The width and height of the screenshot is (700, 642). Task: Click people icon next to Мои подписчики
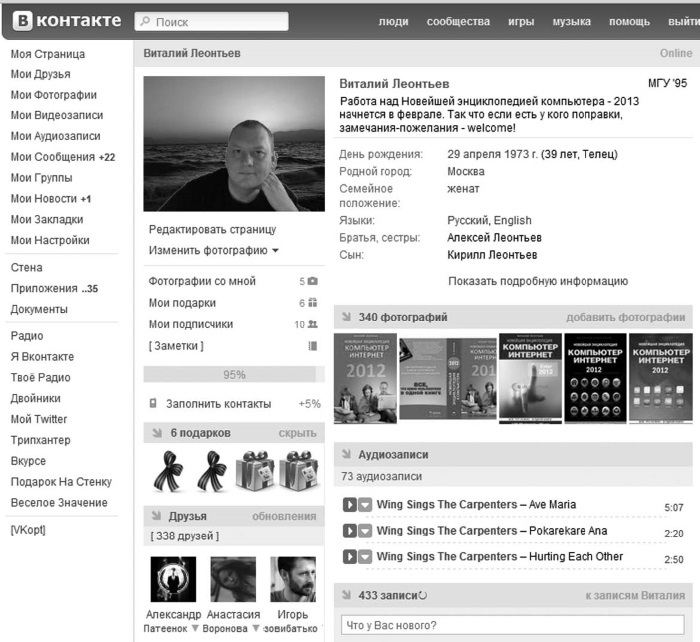[x=312, y=324]
